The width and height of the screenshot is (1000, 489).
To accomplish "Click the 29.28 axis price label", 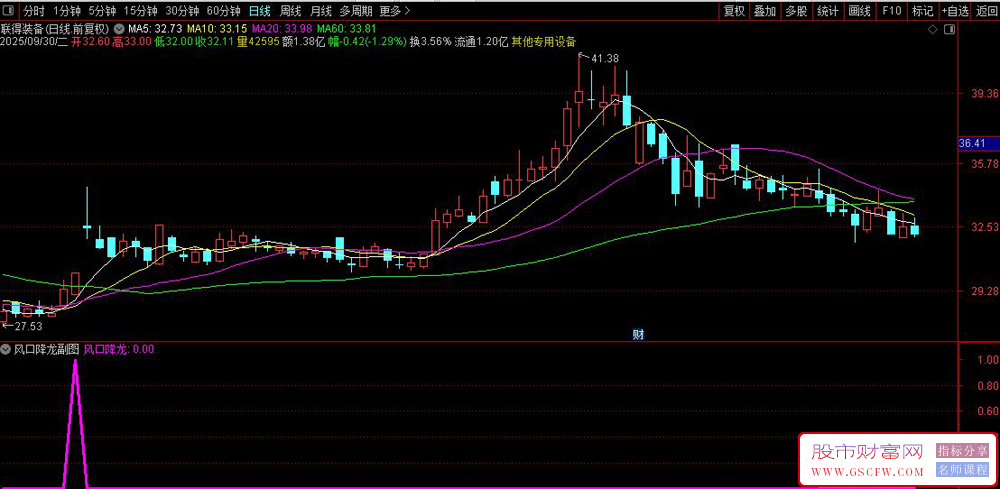I will click(x=984, y=291).
